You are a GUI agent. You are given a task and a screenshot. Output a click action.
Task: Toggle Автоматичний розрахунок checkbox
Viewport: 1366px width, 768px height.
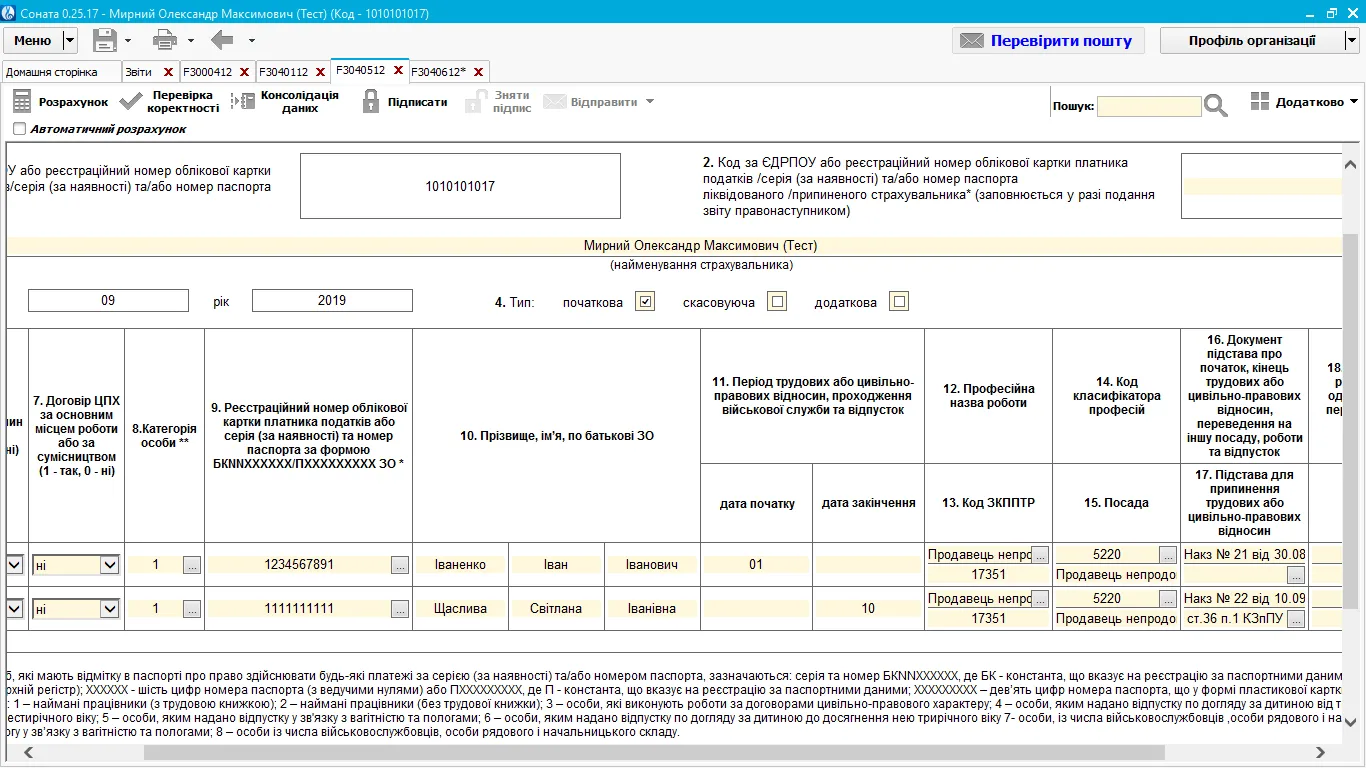tap(19, 129)
